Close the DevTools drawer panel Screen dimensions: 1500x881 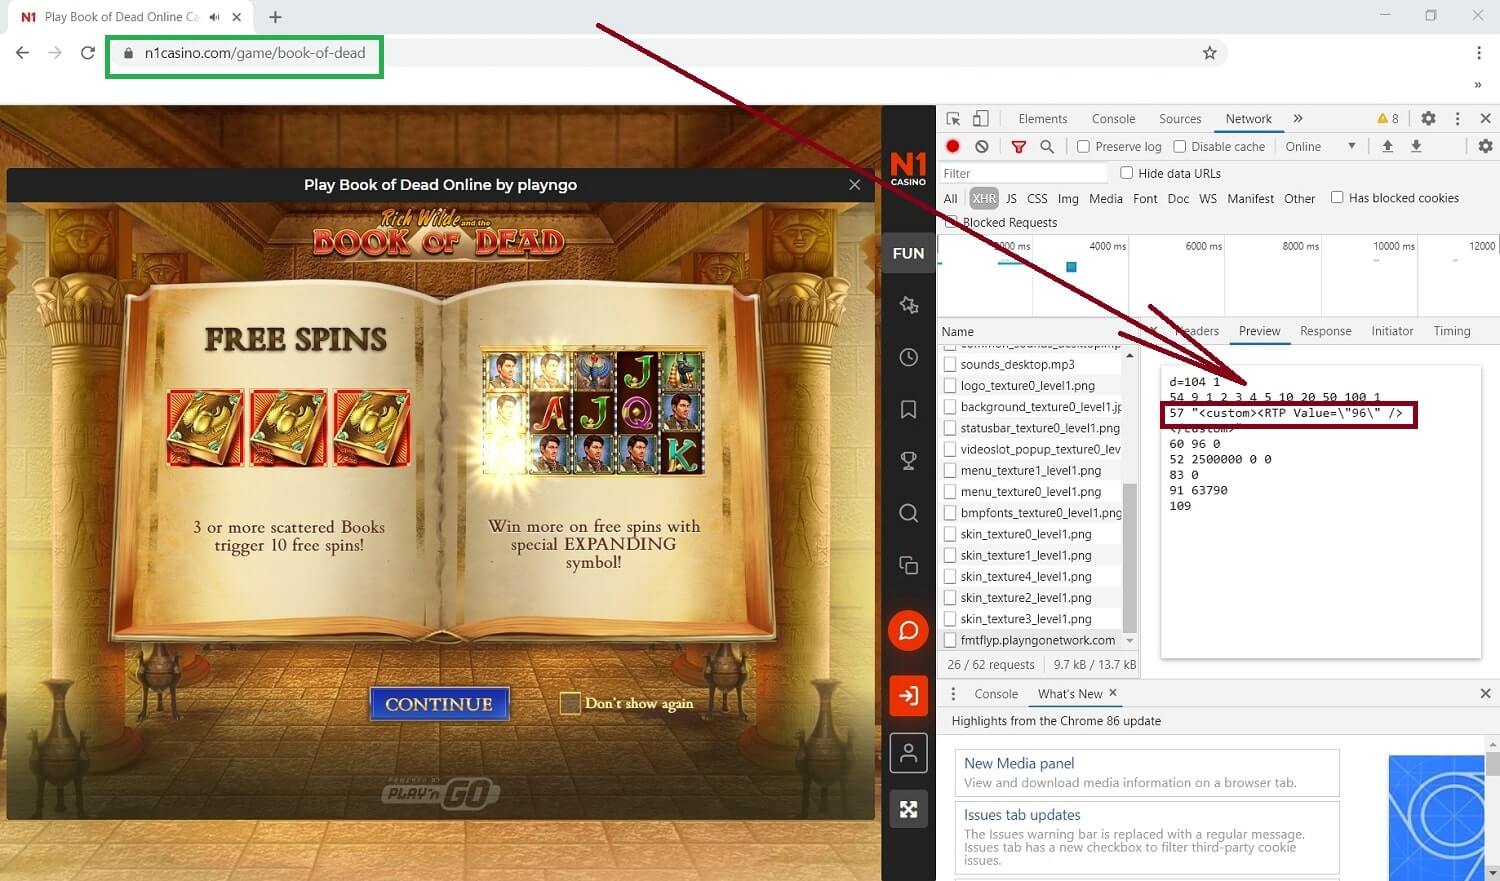(1485, 693)
